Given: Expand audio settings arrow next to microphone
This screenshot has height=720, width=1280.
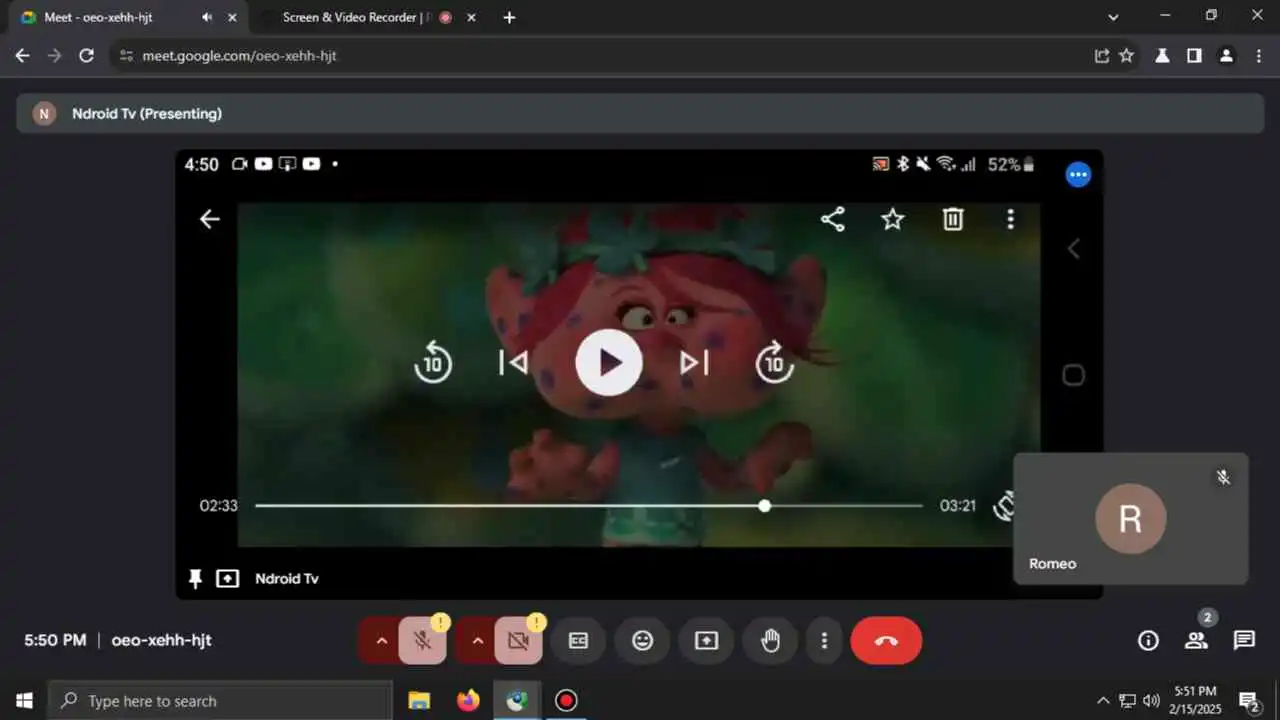Looking at the screenshot, I should pyautogui.click(x=381, y=641).
